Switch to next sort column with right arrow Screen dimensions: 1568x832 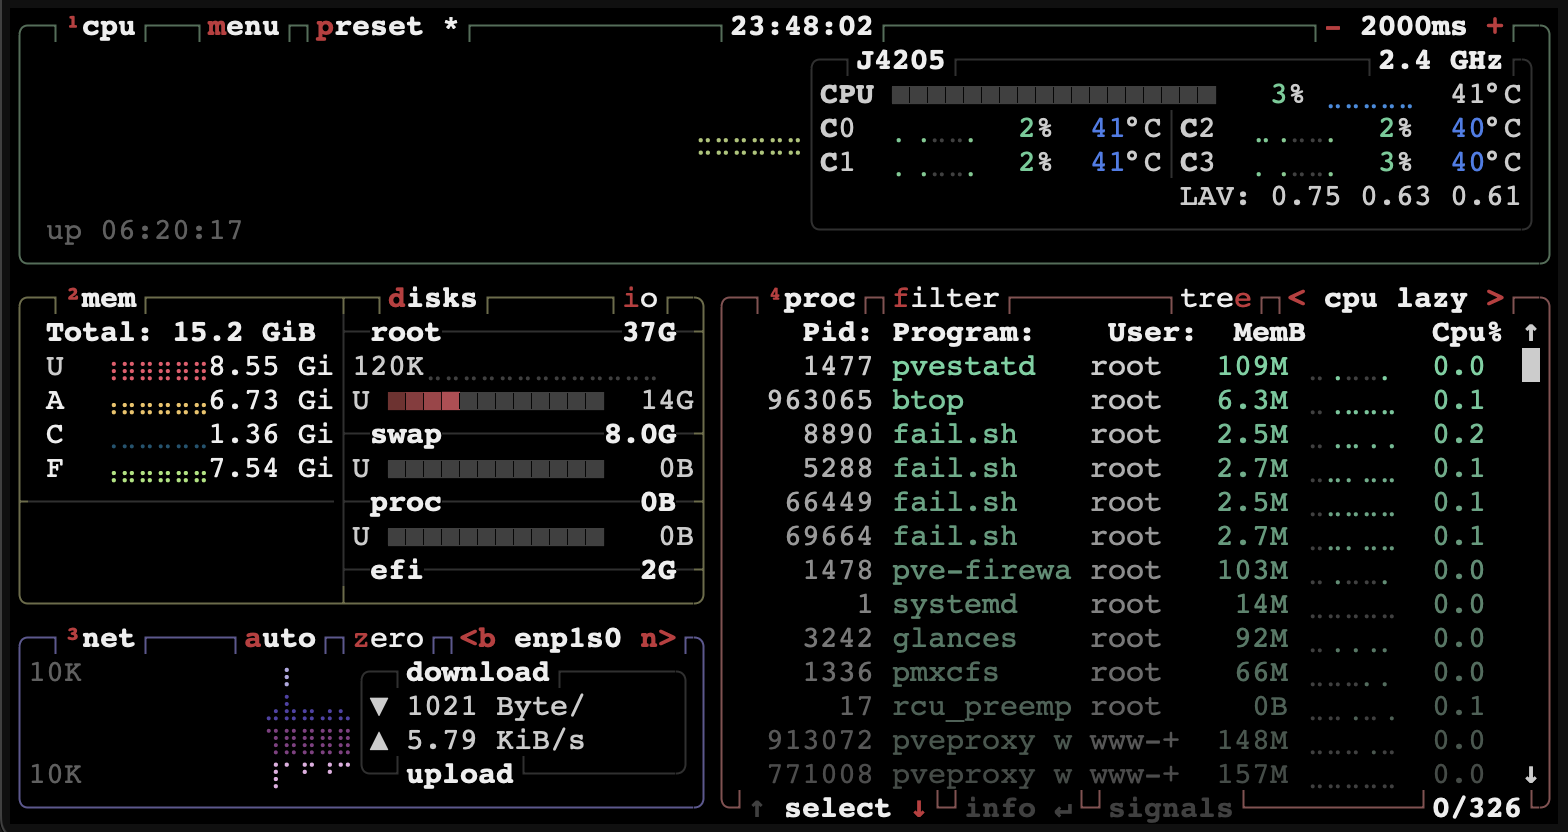click(x=1495, y=299)
